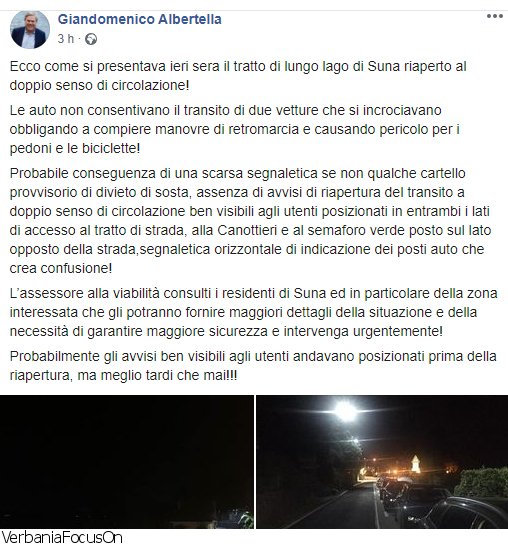Image resolution: width=508 pixels, height=545 pixels.
Task: Click the globe public-privacy icon
Action: click(x=91, y=39)
